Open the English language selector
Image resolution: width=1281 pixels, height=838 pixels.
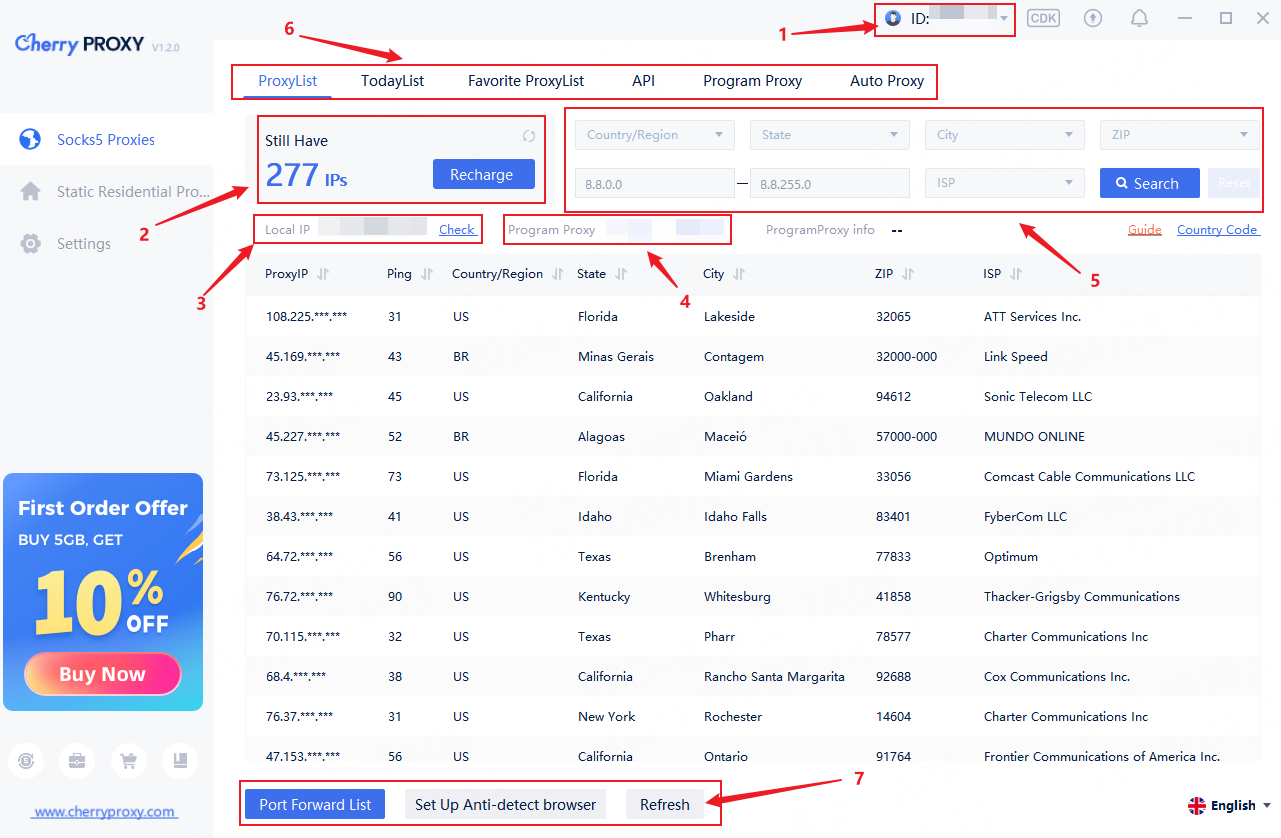point(1230,805)
